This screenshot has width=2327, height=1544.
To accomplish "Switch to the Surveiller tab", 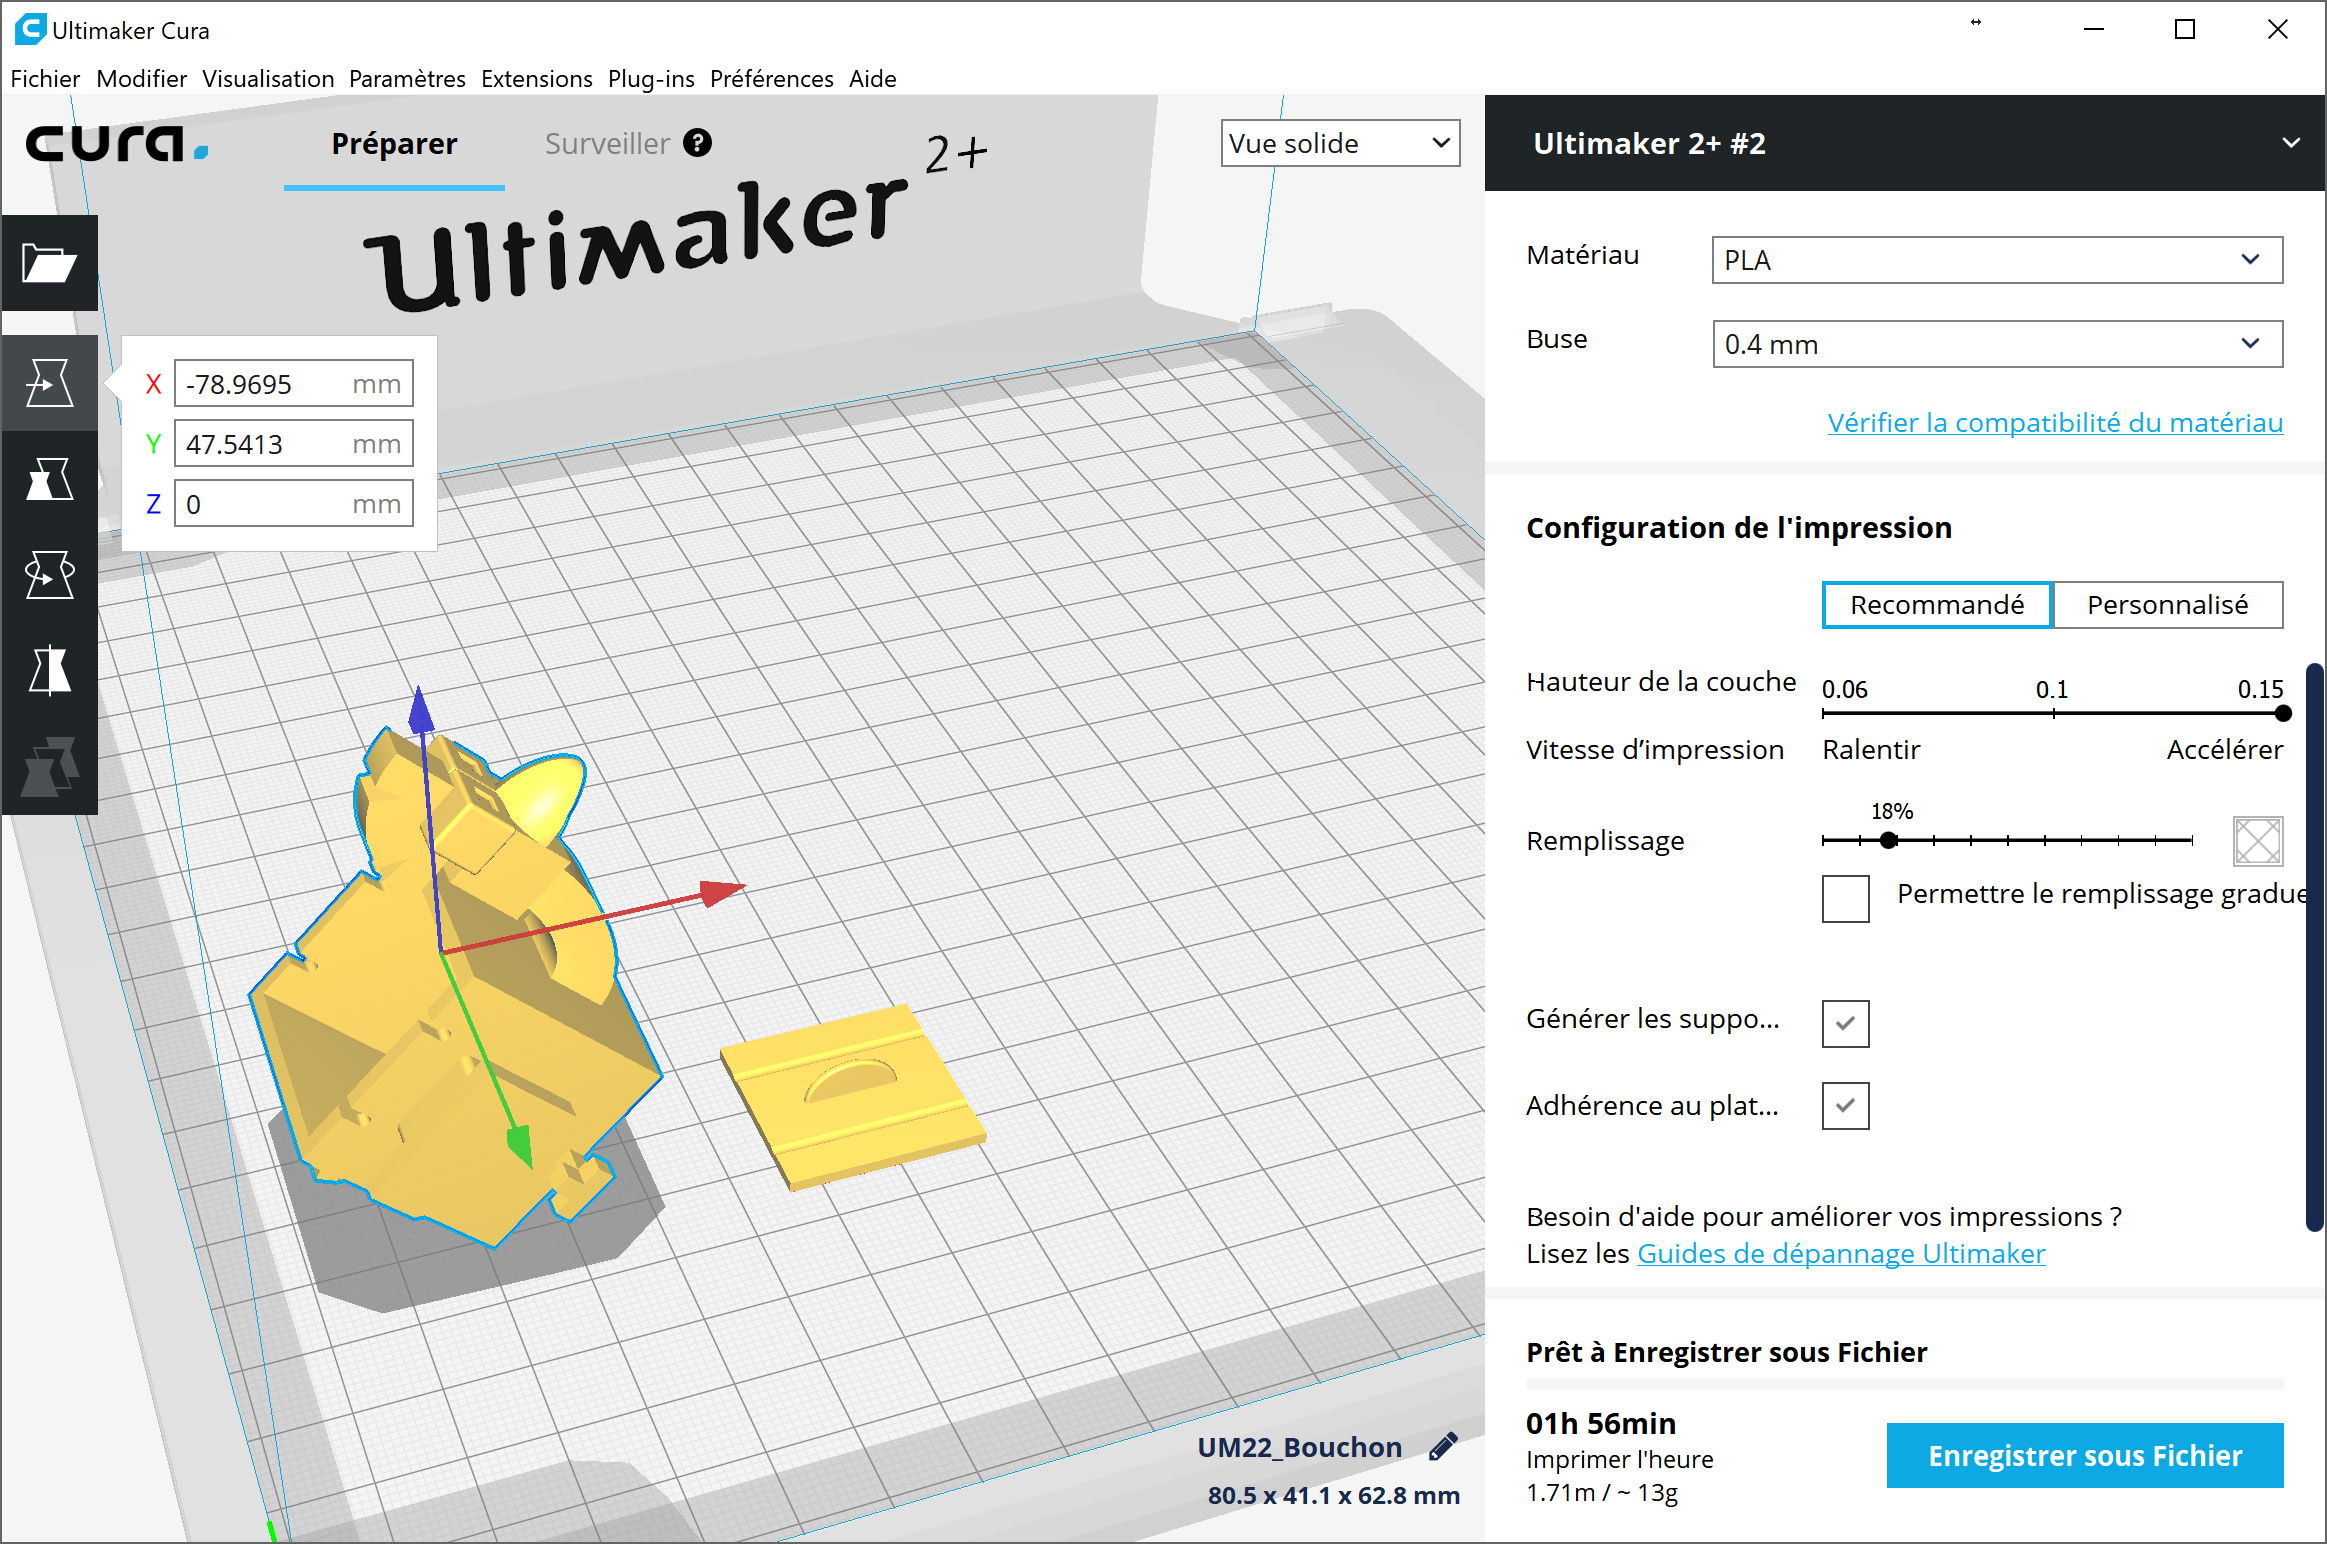I will [x=607, y=144].
